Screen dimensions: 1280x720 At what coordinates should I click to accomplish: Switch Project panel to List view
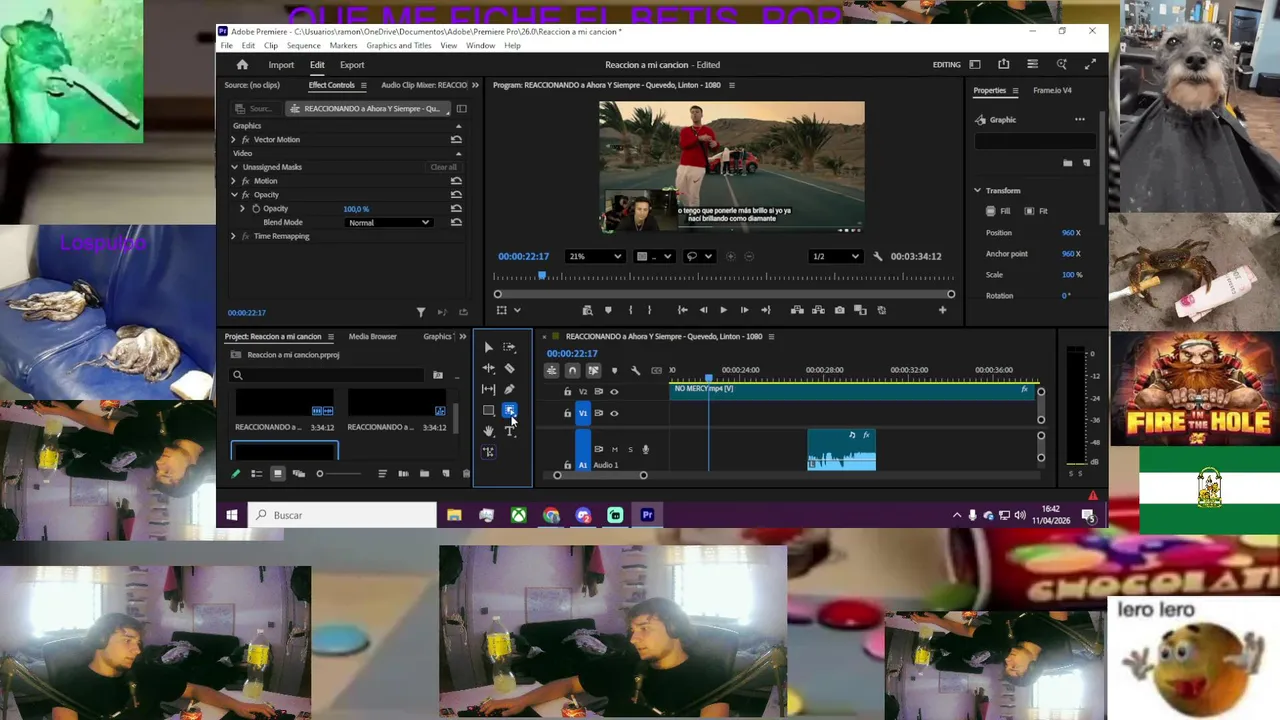coord(257,474)
